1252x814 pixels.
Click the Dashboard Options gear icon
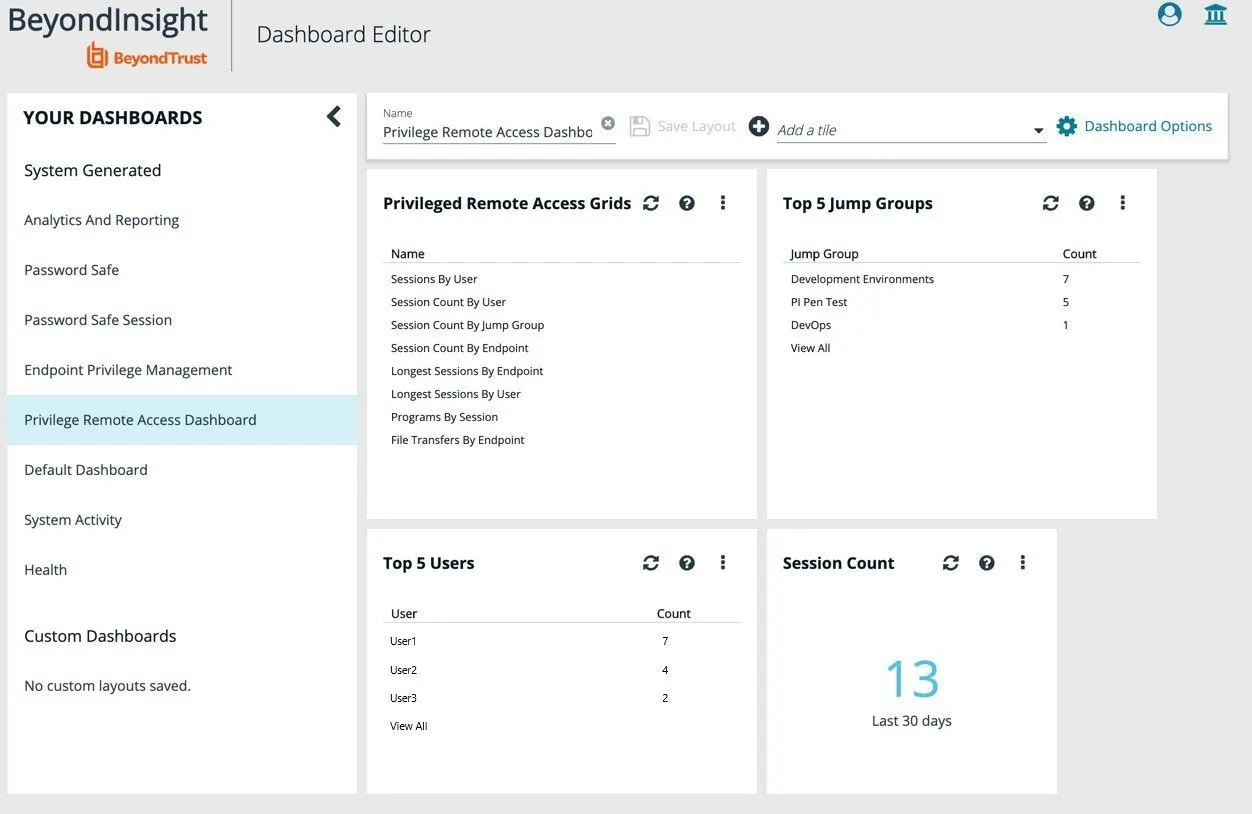point(1067,126)
